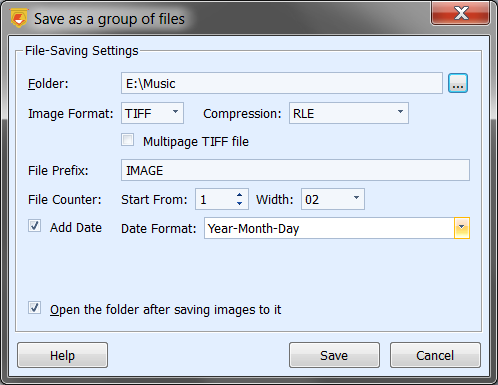The height and width of the screenshot is (385, 498).
Task: Expand the Width 02 dropdown
Action: point(333,199)
